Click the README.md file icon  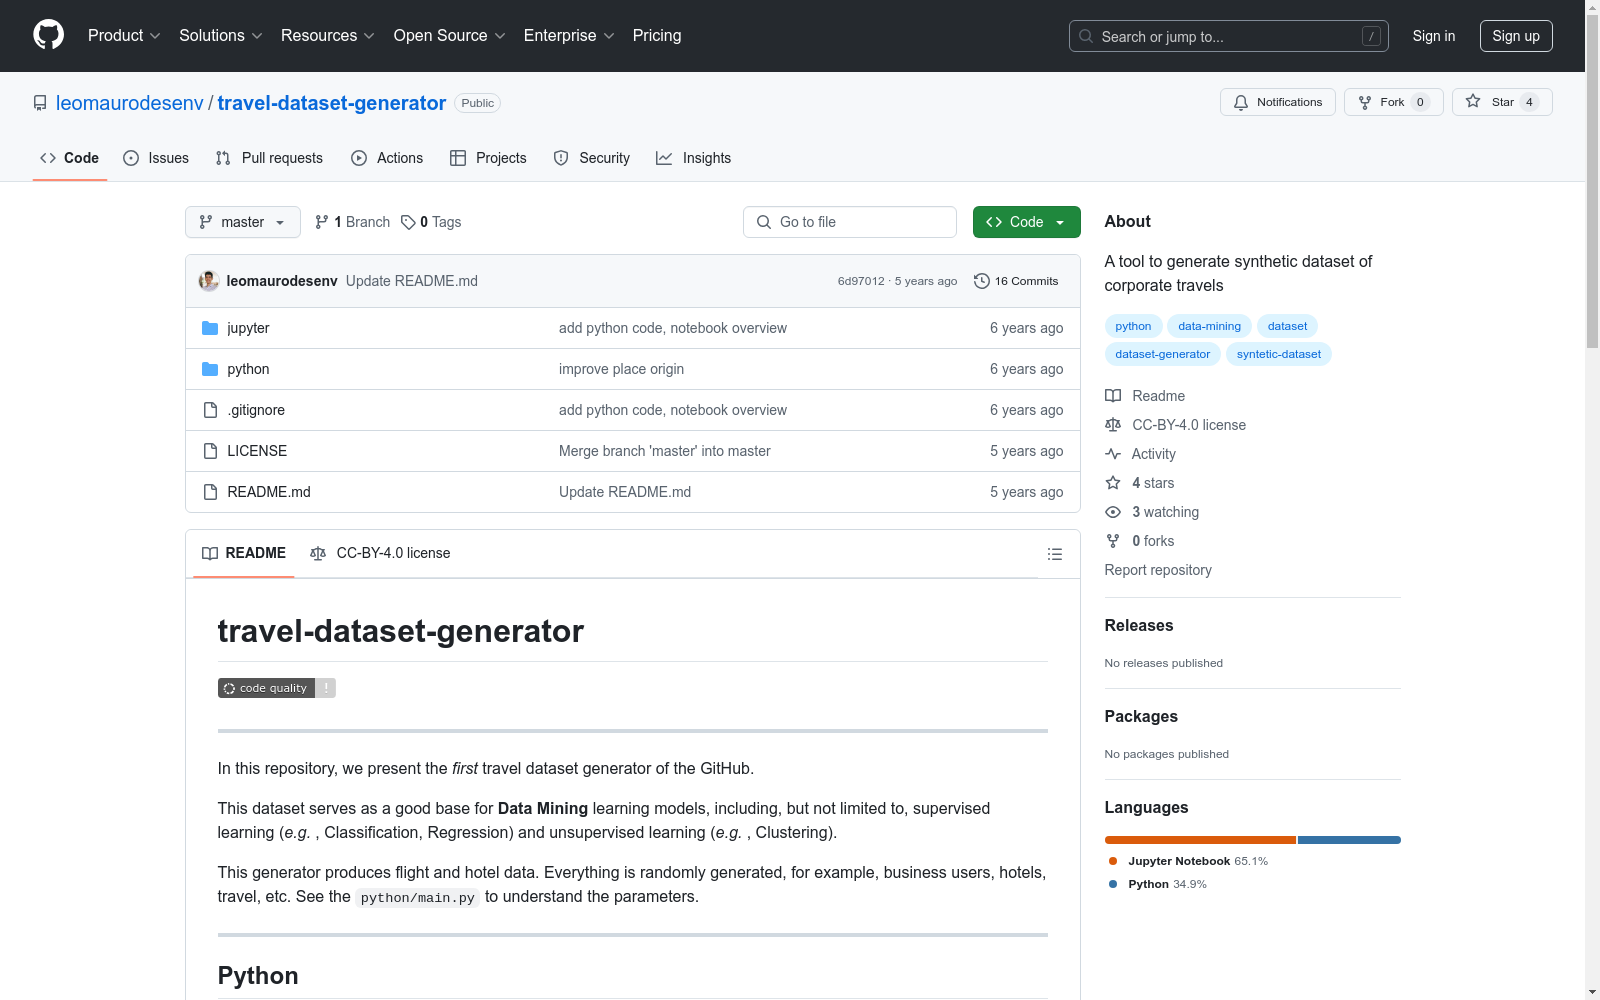pos(210,492)
